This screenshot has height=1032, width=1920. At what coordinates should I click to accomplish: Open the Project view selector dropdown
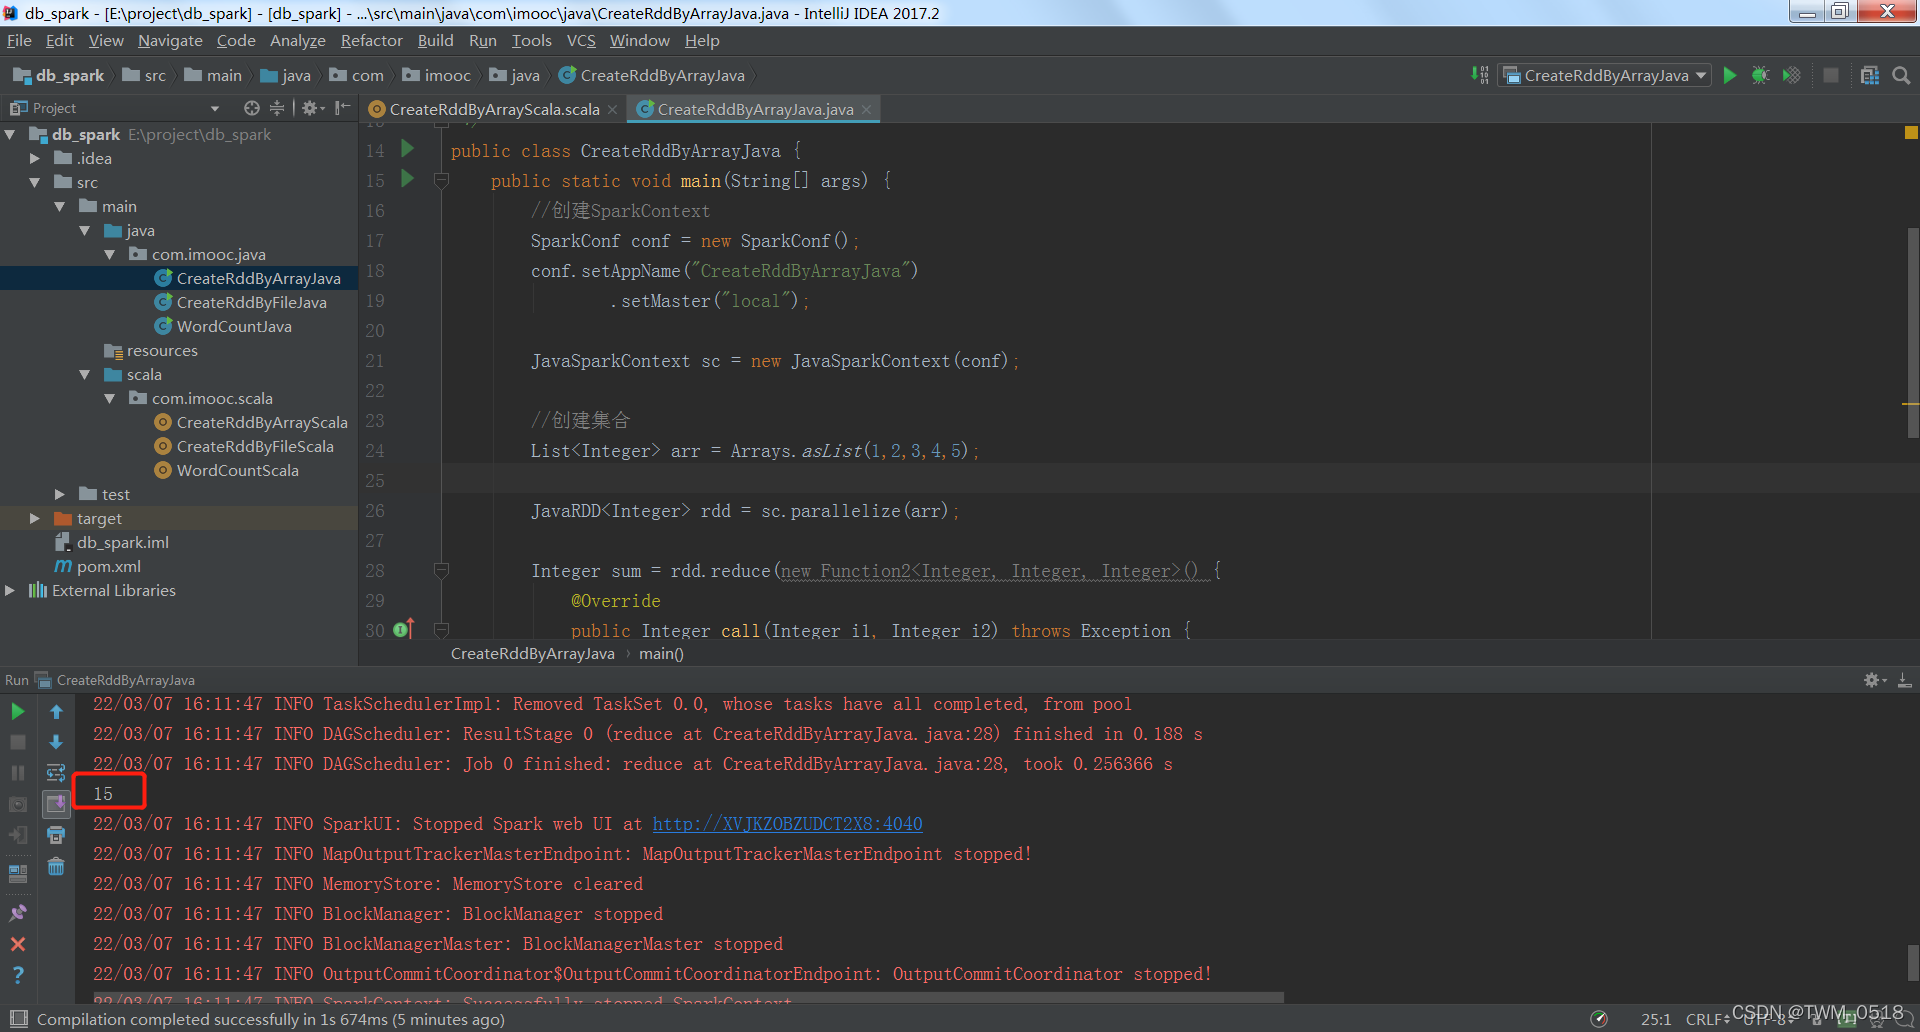pyautogui.click(x=214, y=108)
